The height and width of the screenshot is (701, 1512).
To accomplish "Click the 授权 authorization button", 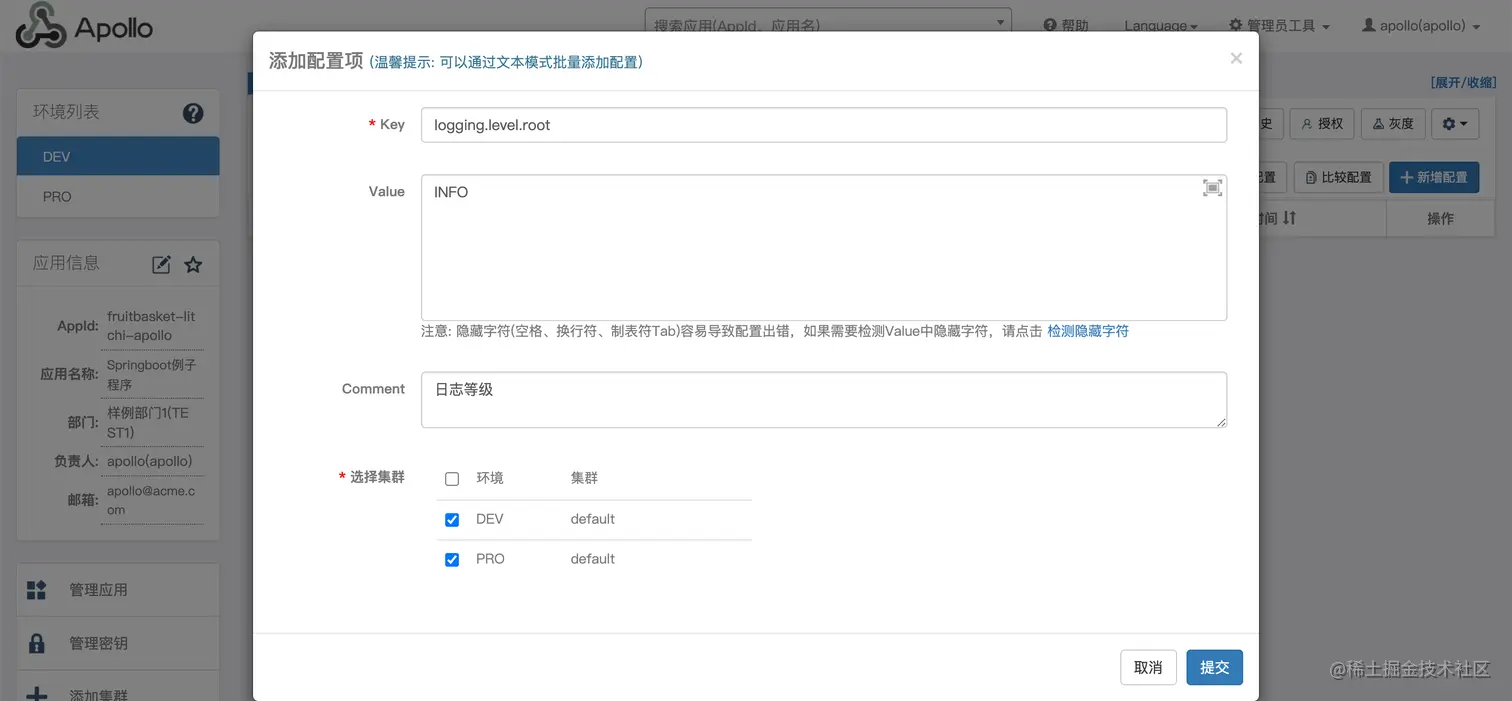I will [1322, 123].
